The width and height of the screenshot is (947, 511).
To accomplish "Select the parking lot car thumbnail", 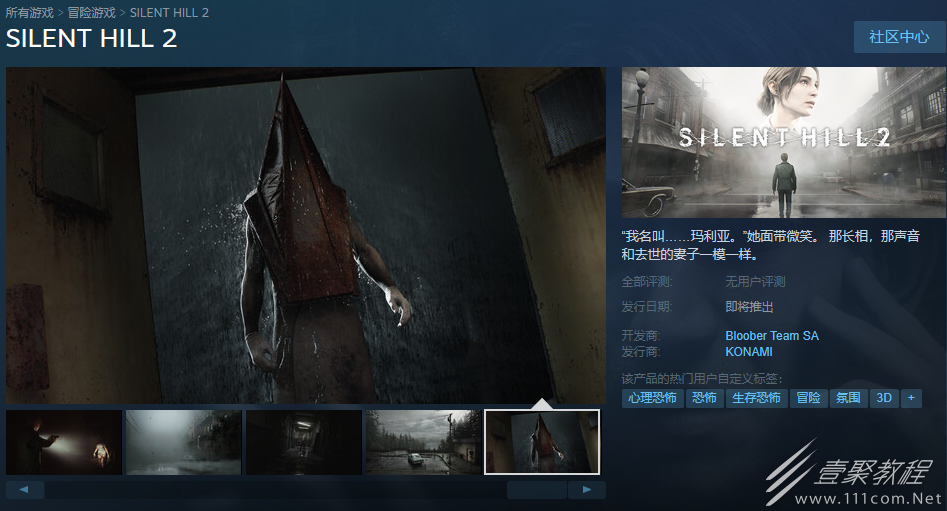I will tap(423, 442).
